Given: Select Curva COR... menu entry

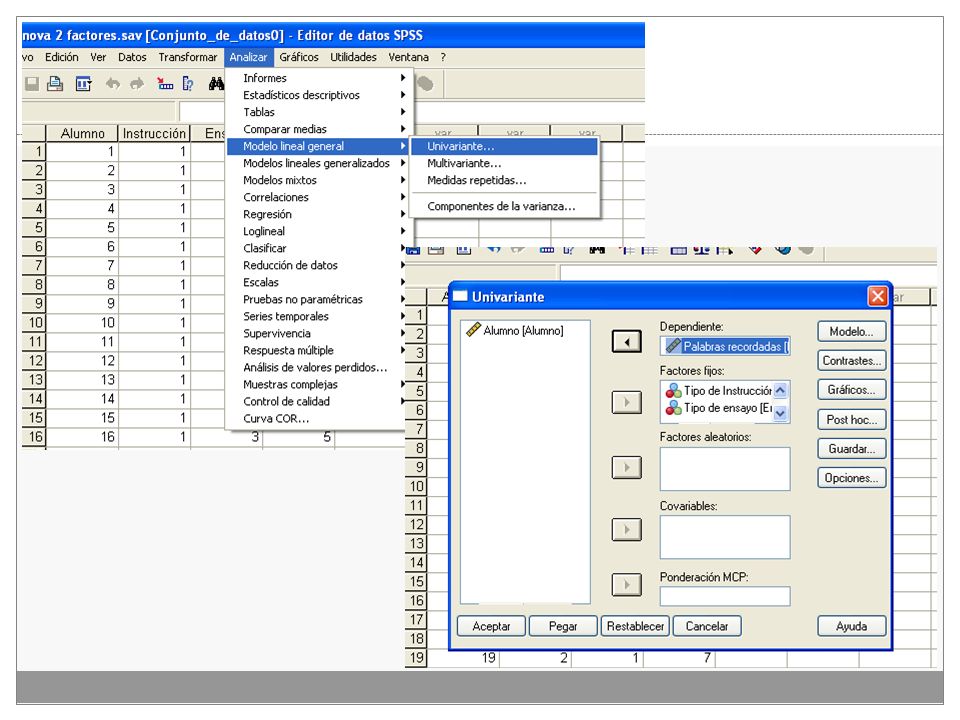Looking at the screenshot, I should click(x=317, y=419).
